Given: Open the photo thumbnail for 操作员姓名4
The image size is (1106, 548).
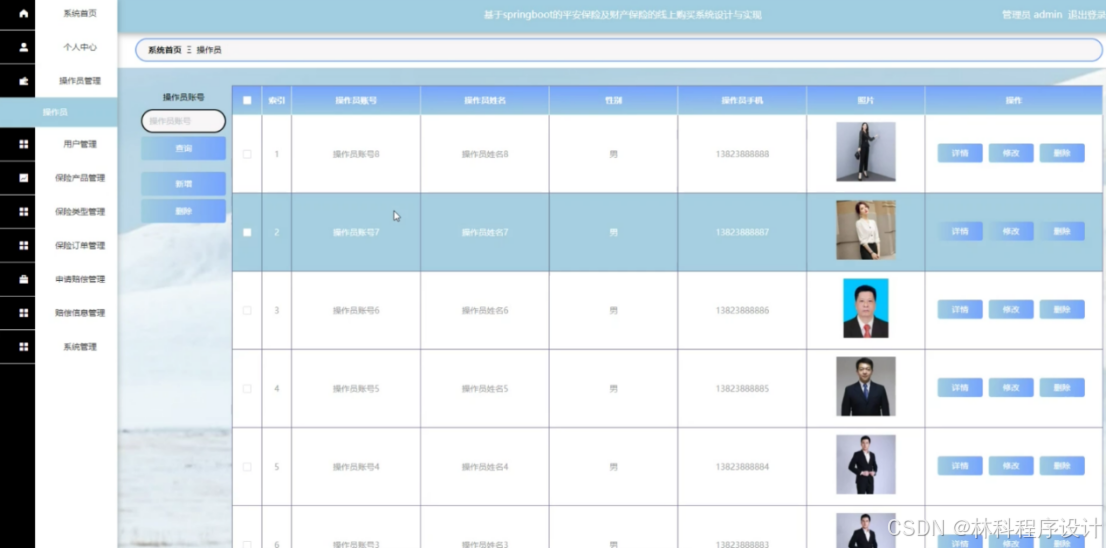Looking at the screenshot, I should pyautogui.click(x=865, y=464).
